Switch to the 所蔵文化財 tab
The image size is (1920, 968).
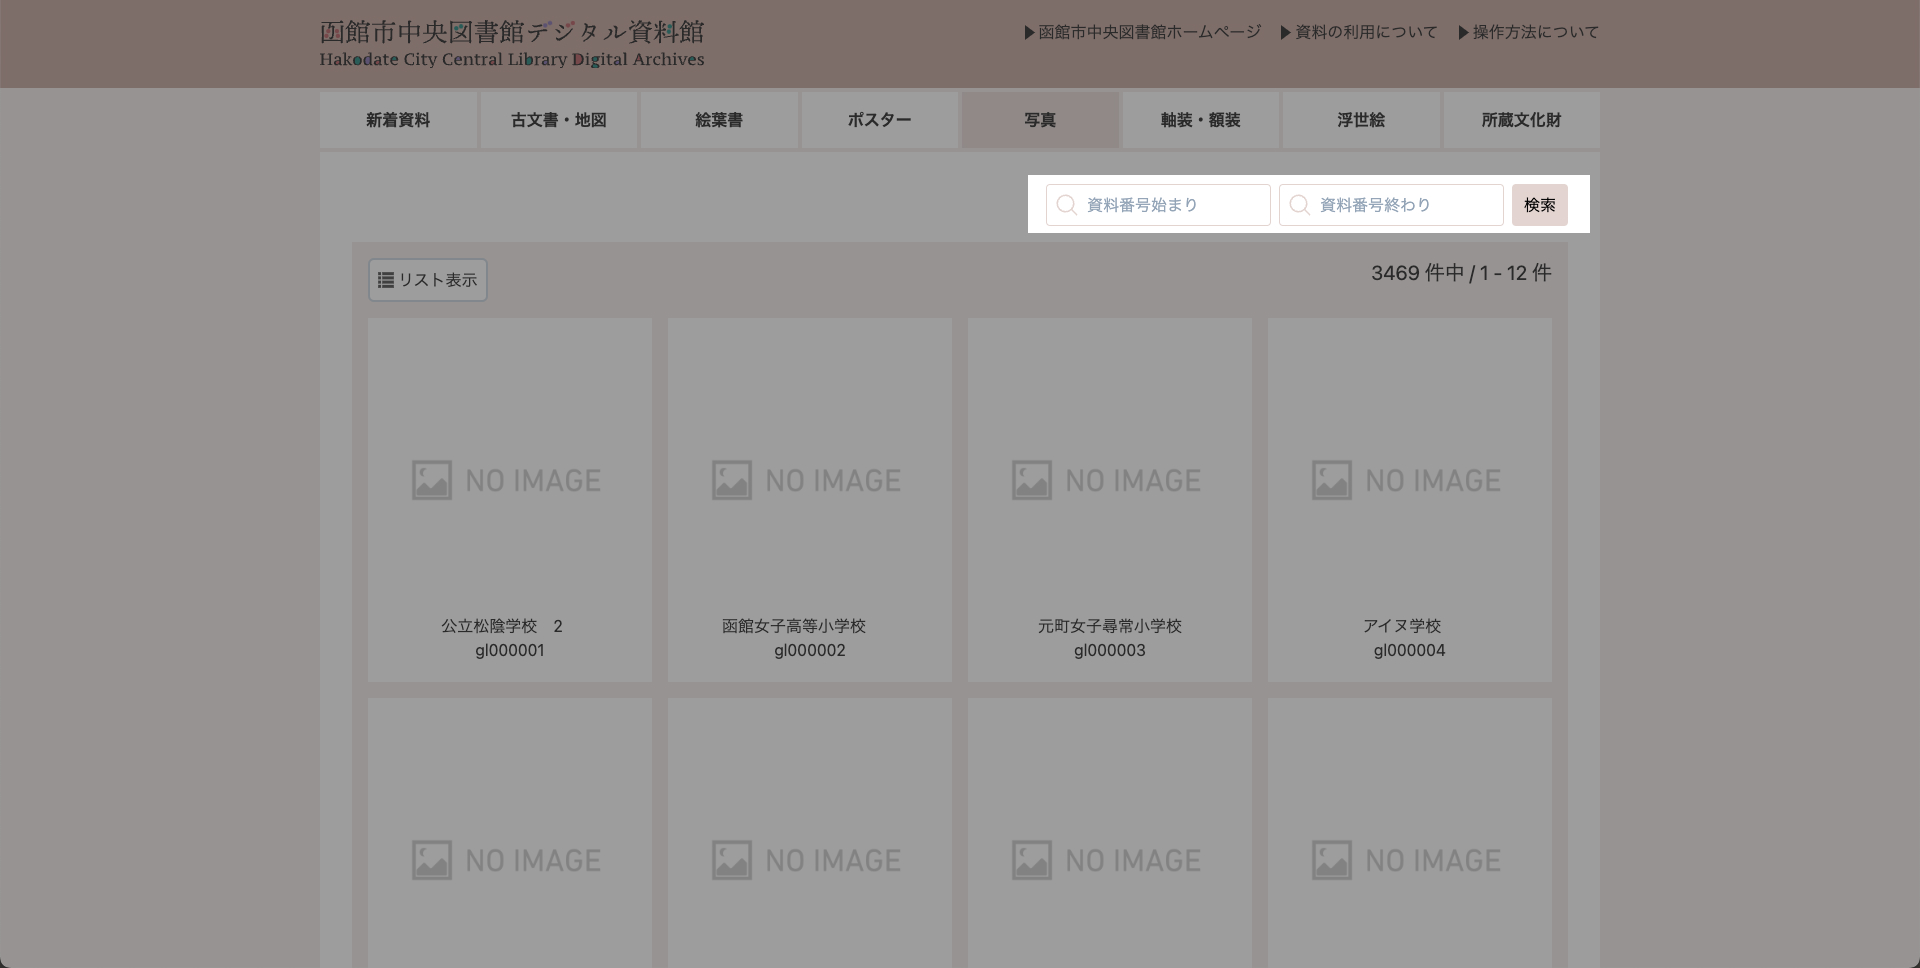point(1522,120)
